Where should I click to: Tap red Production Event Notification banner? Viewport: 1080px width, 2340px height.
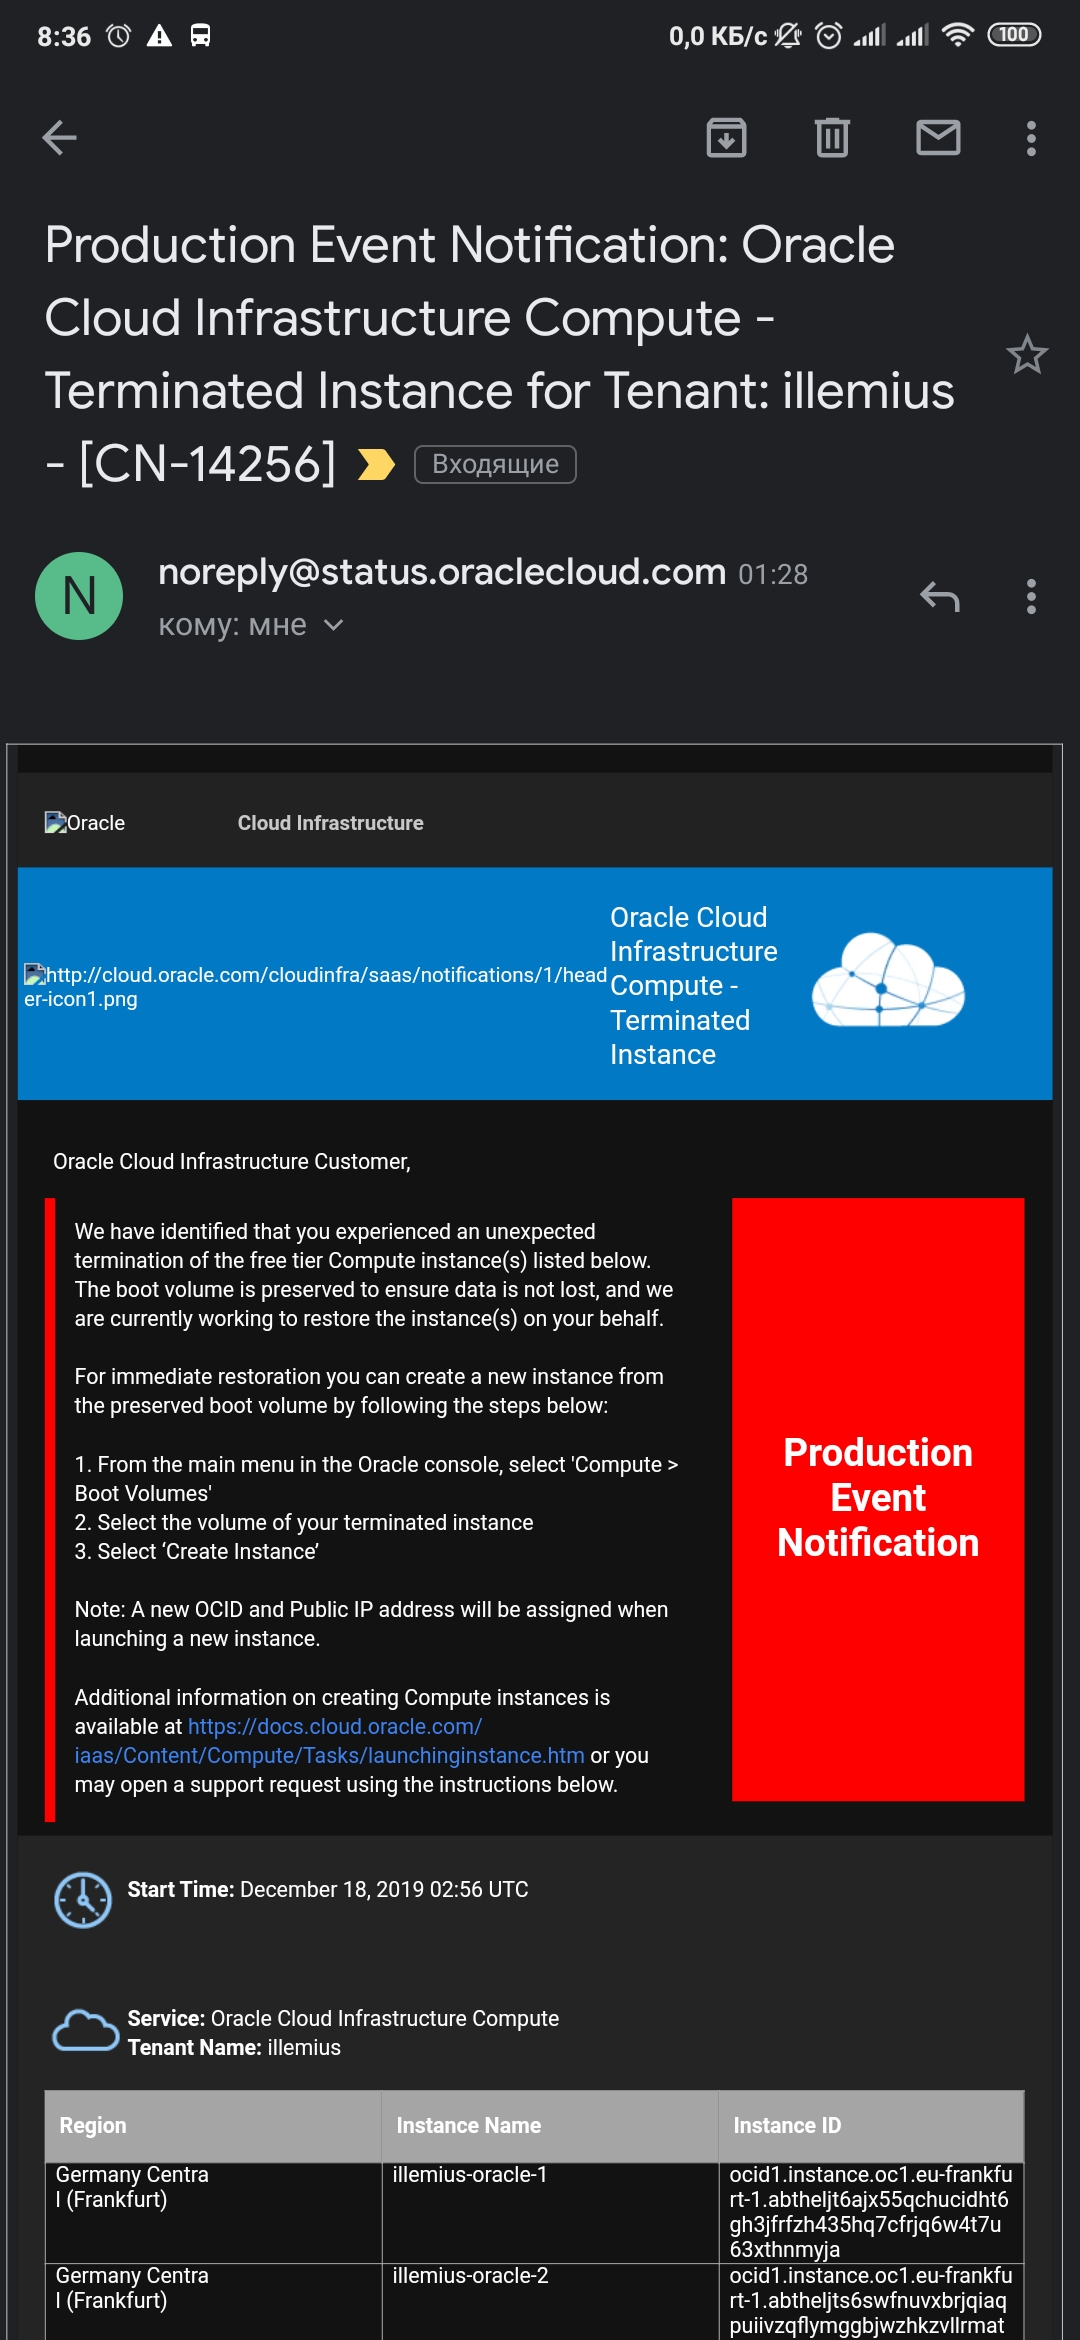click(878, 1499)
